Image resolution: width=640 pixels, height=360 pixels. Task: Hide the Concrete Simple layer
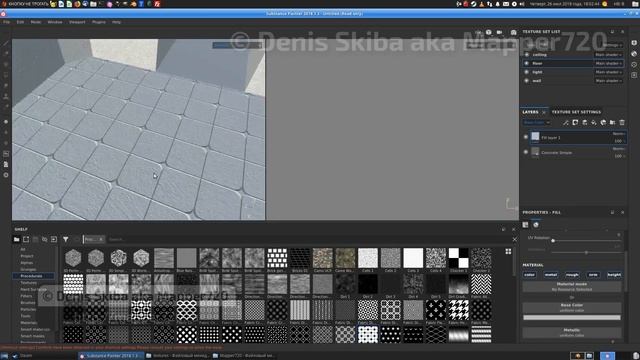click(x=526, y=152)
